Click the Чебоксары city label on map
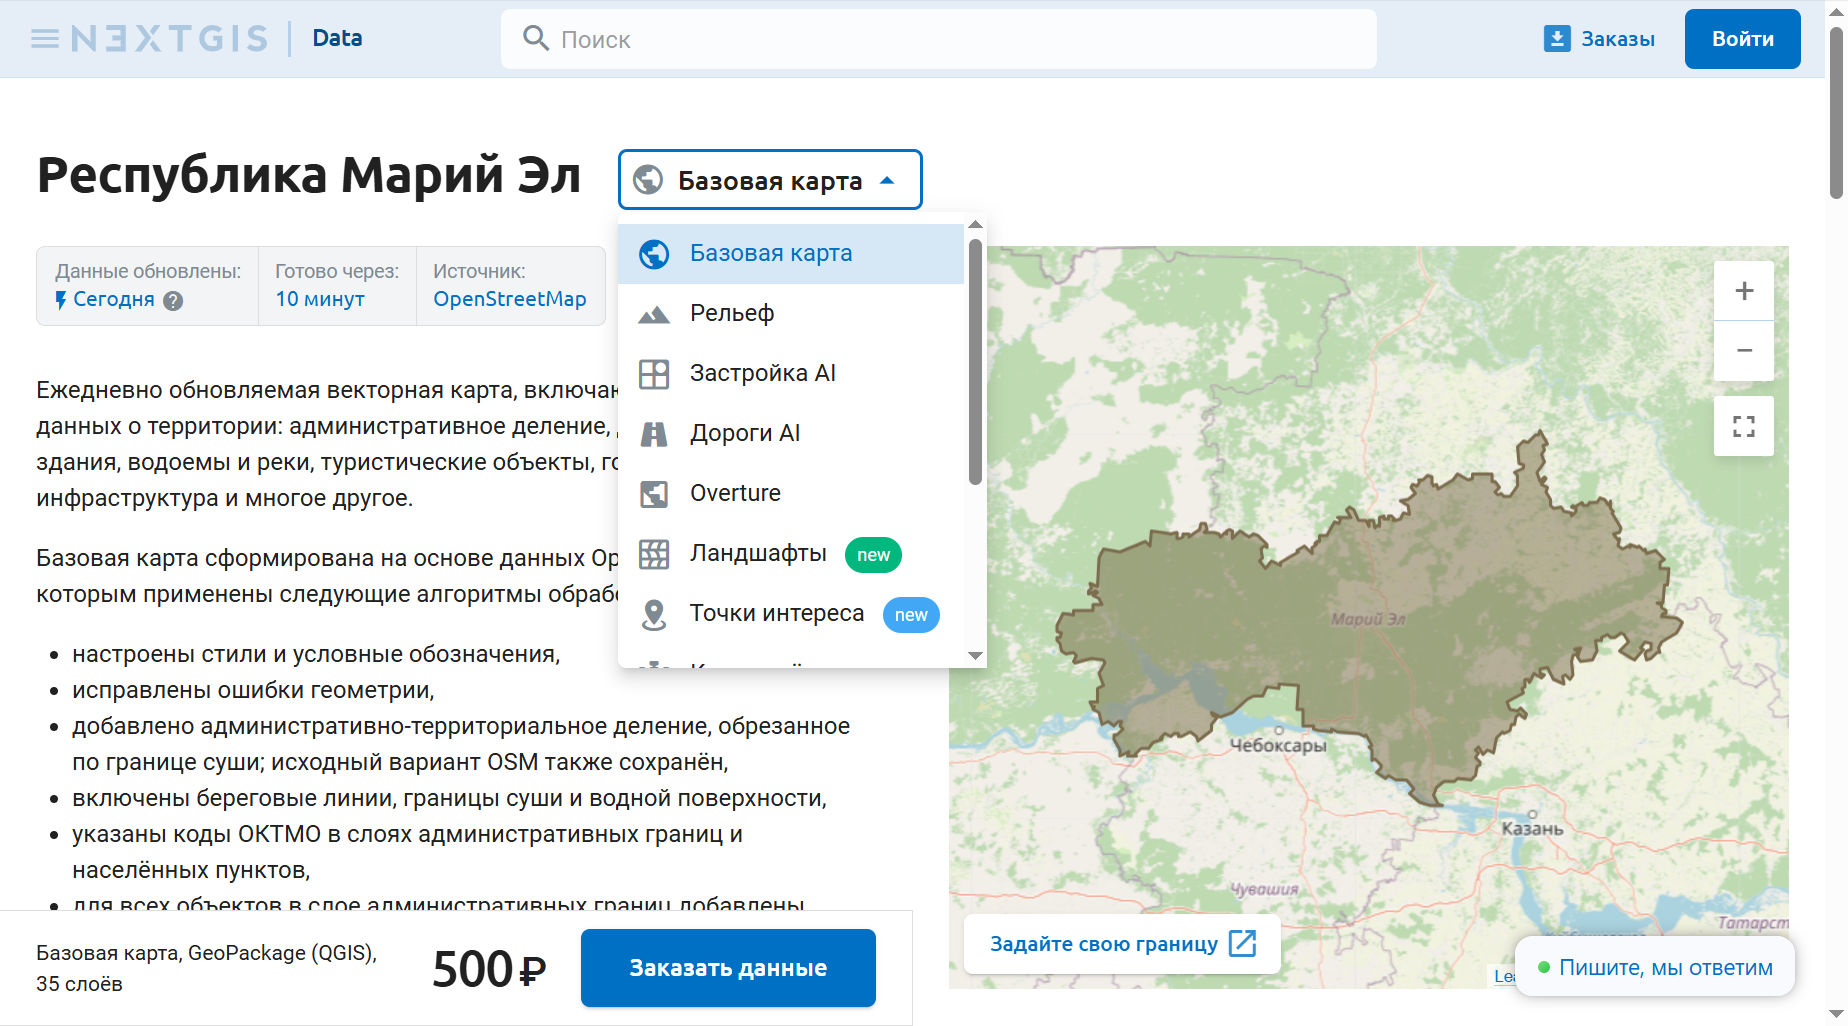 (x=1278, y=746)
